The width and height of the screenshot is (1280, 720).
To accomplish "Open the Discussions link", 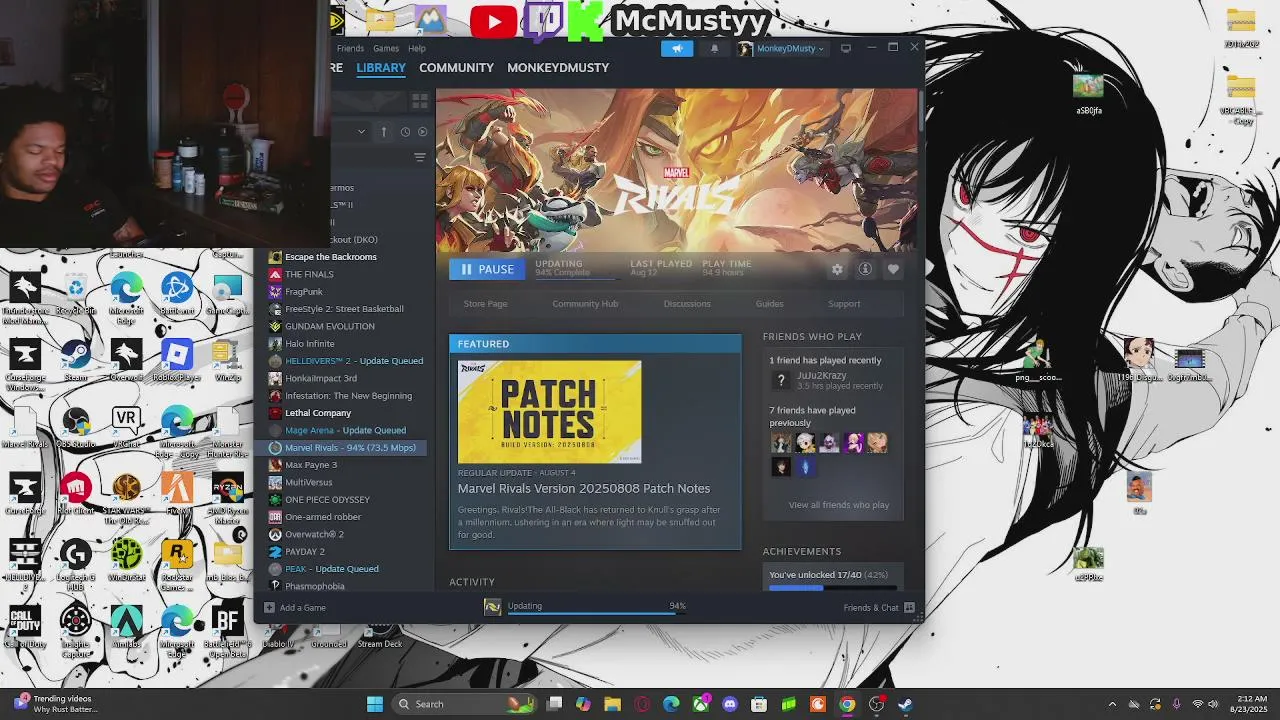I will coord(687,303).
